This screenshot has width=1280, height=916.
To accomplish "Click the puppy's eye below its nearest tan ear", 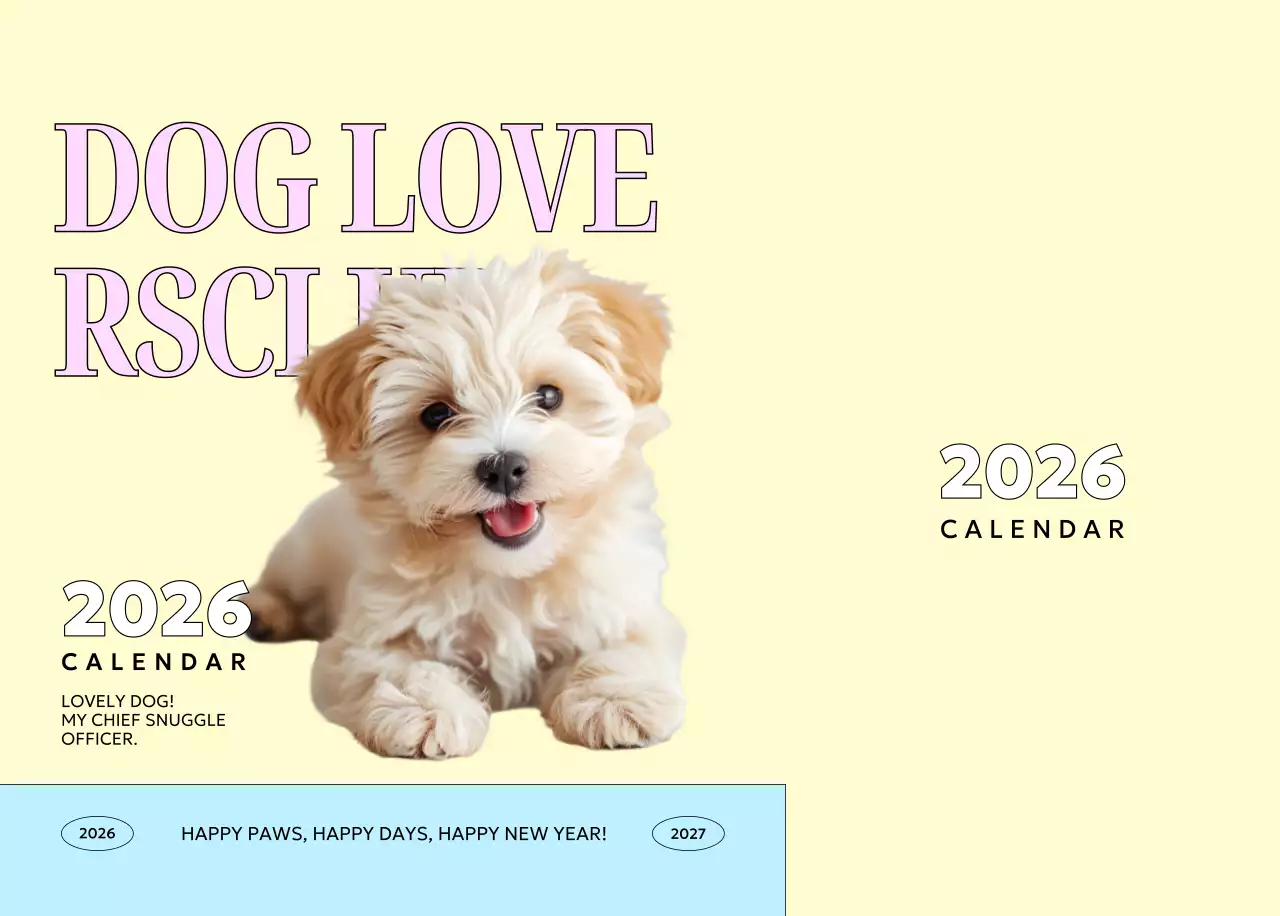I will click(x=549, y=397).
